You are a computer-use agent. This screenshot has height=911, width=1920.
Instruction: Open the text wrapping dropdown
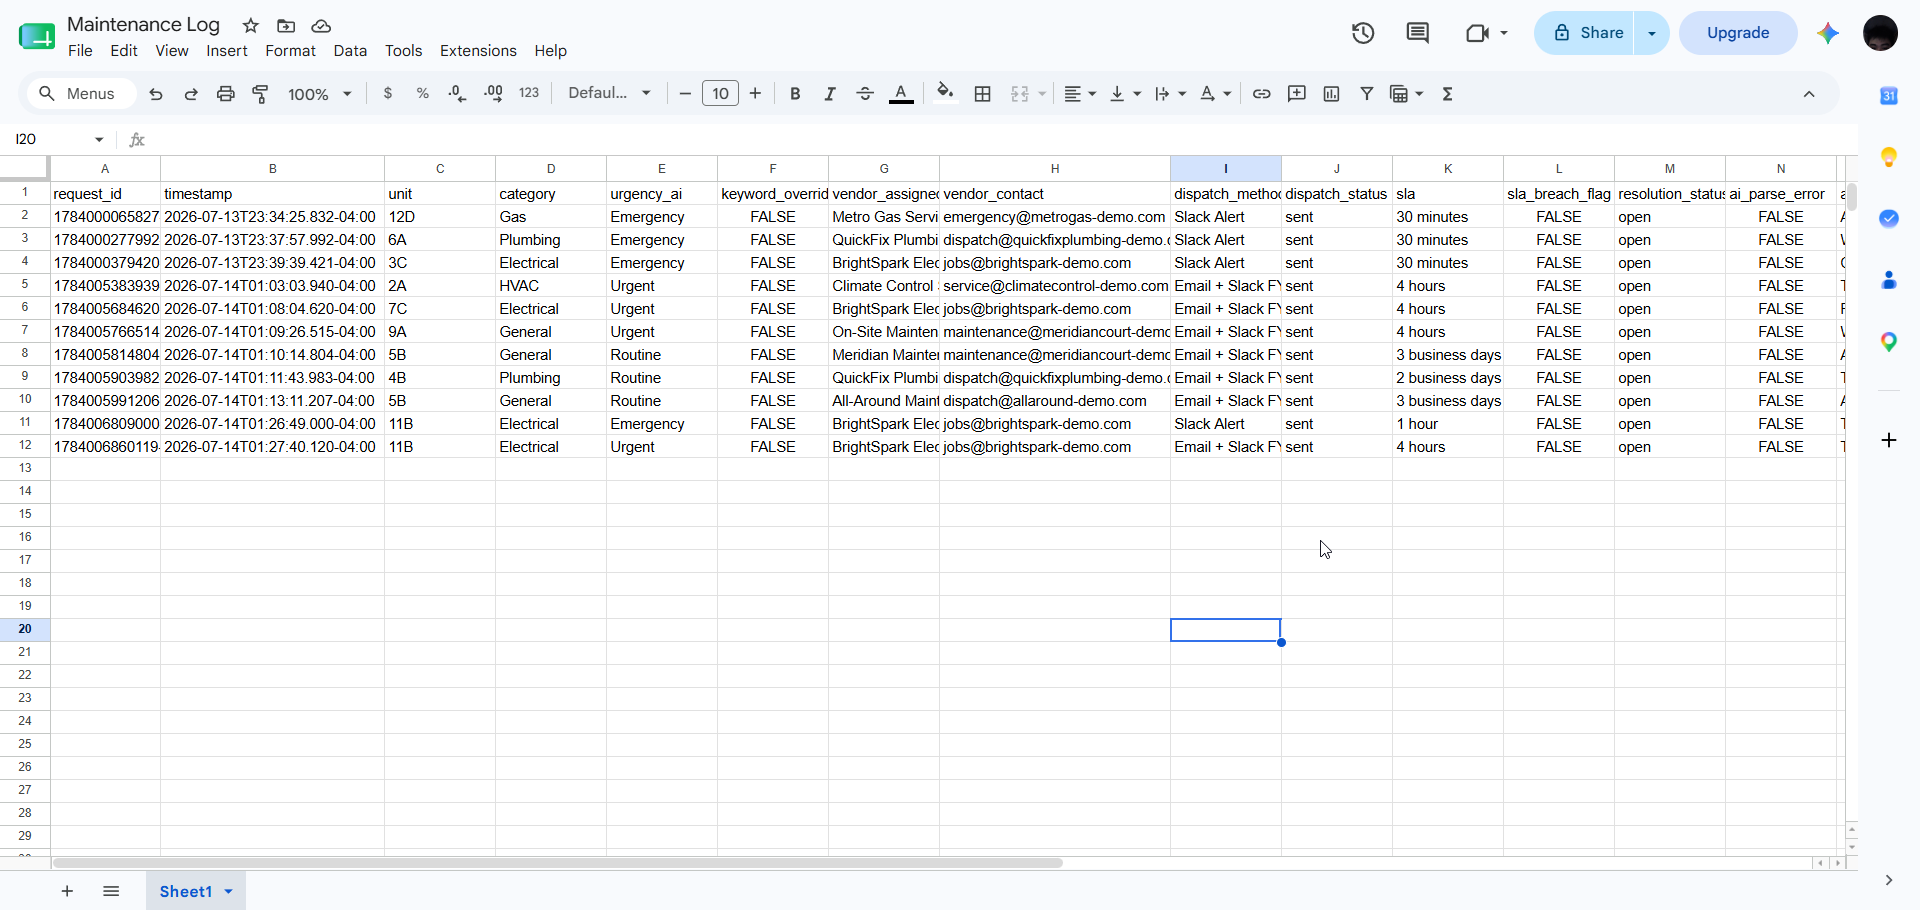(x=1170, y=94)
